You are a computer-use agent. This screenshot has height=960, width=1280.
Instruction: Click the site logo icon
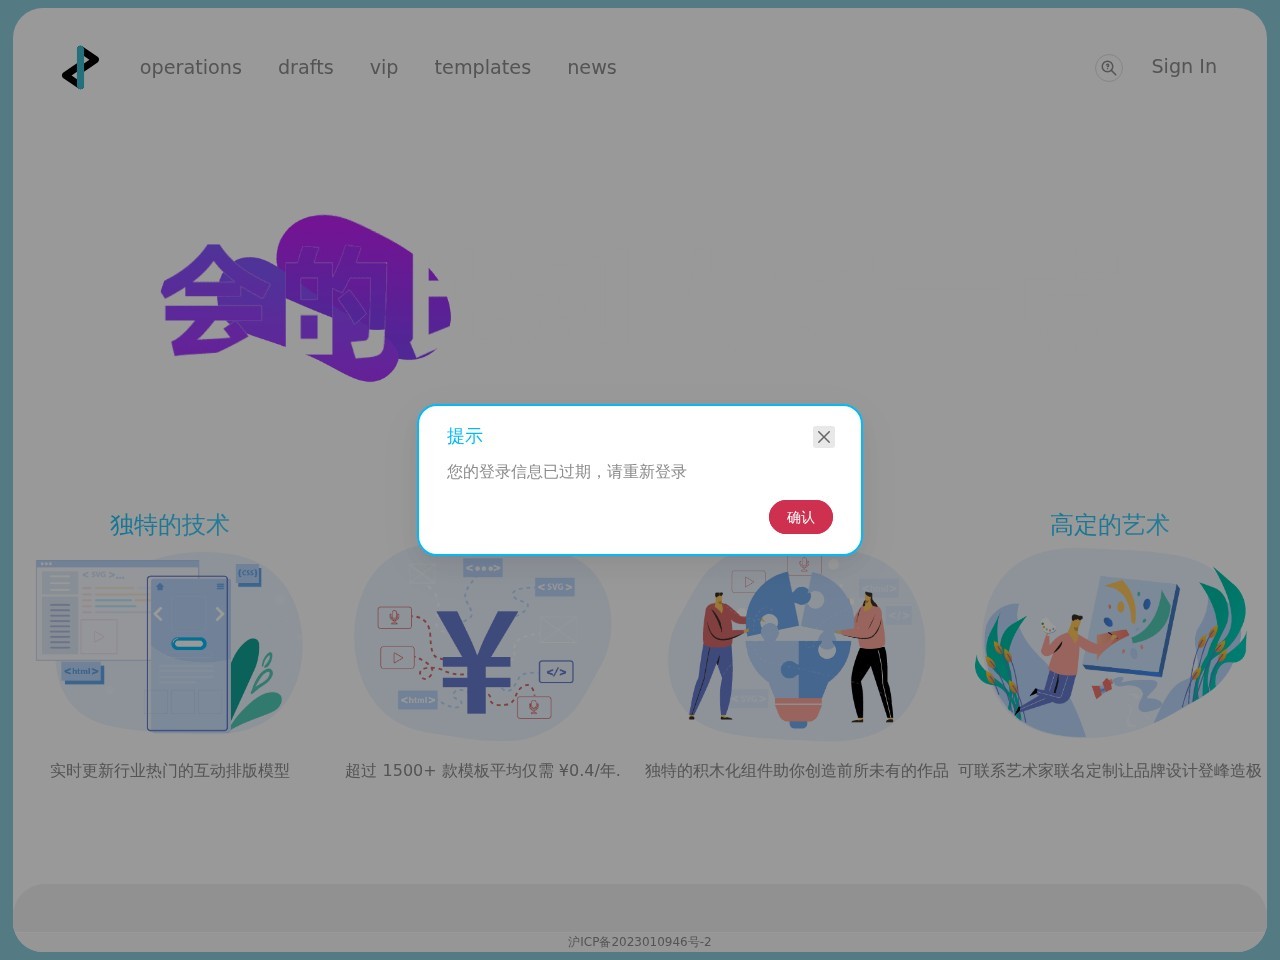80,67
